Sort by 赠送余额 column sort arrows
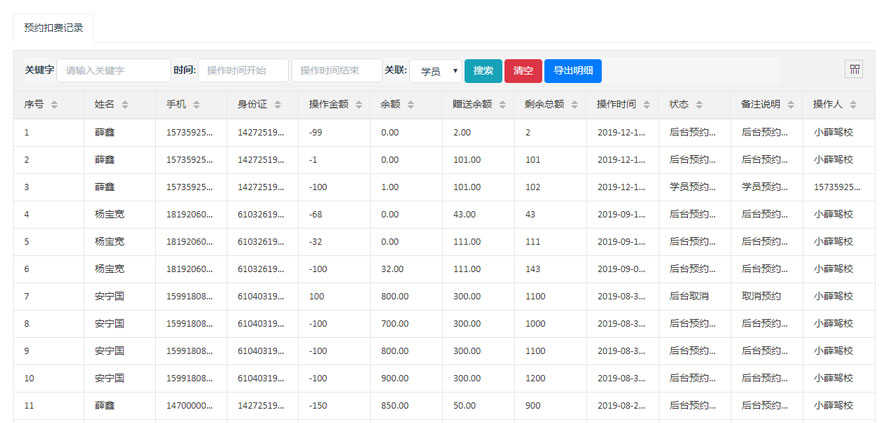Viewport: 885px width, 423px height. (502, 105)
